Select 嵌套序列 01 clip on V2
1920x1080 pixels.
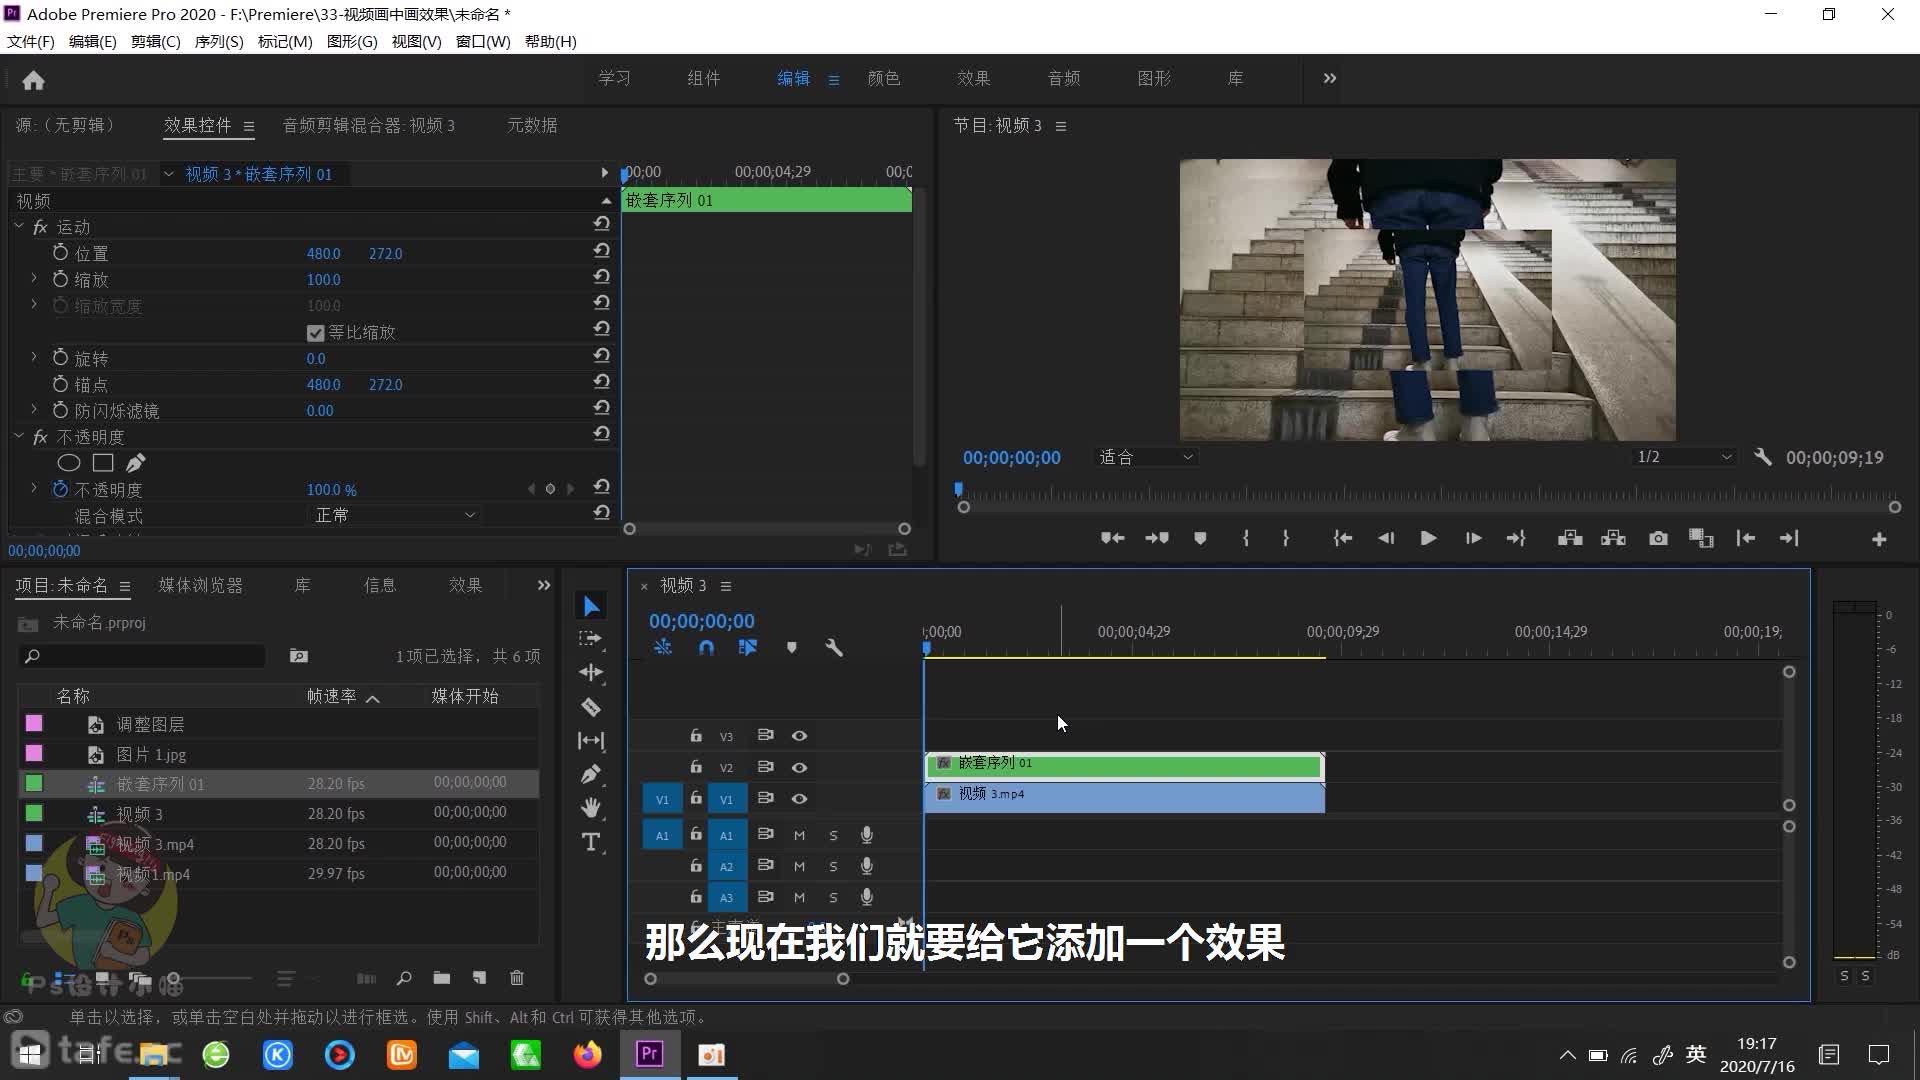pyautogui.click(x=1124, y=767)
